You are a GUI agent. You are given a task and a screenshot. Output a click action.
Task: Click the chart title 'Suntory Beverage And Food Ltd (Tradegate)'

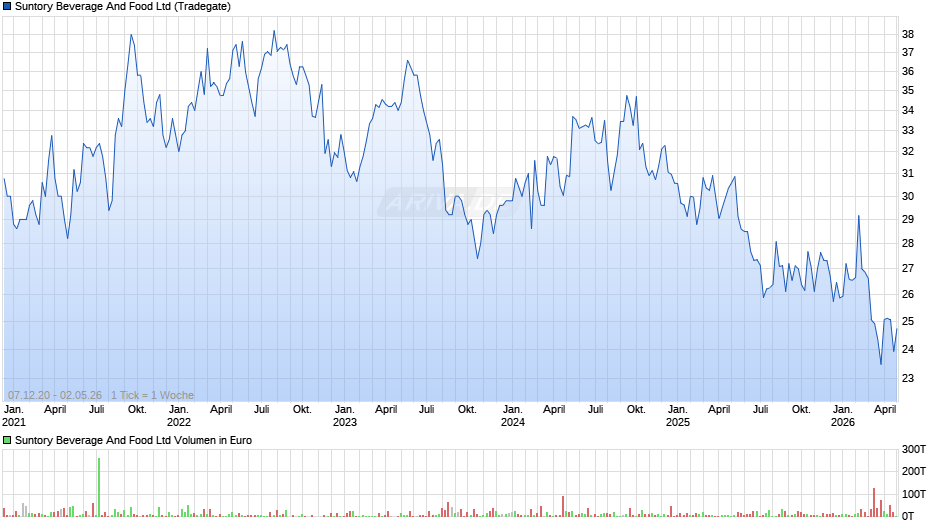click(123, 7)
